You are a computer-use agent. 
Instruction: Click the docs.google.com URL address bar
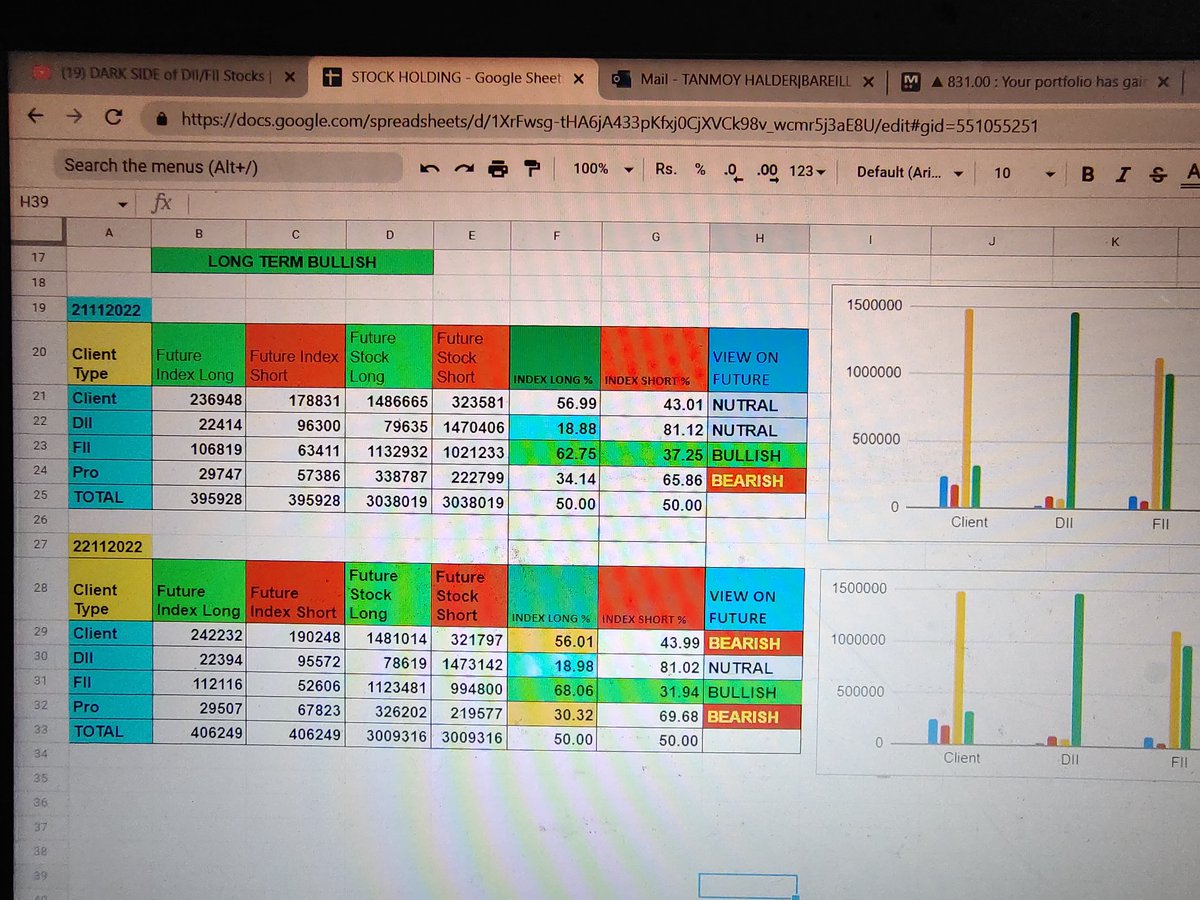[610, 124]
